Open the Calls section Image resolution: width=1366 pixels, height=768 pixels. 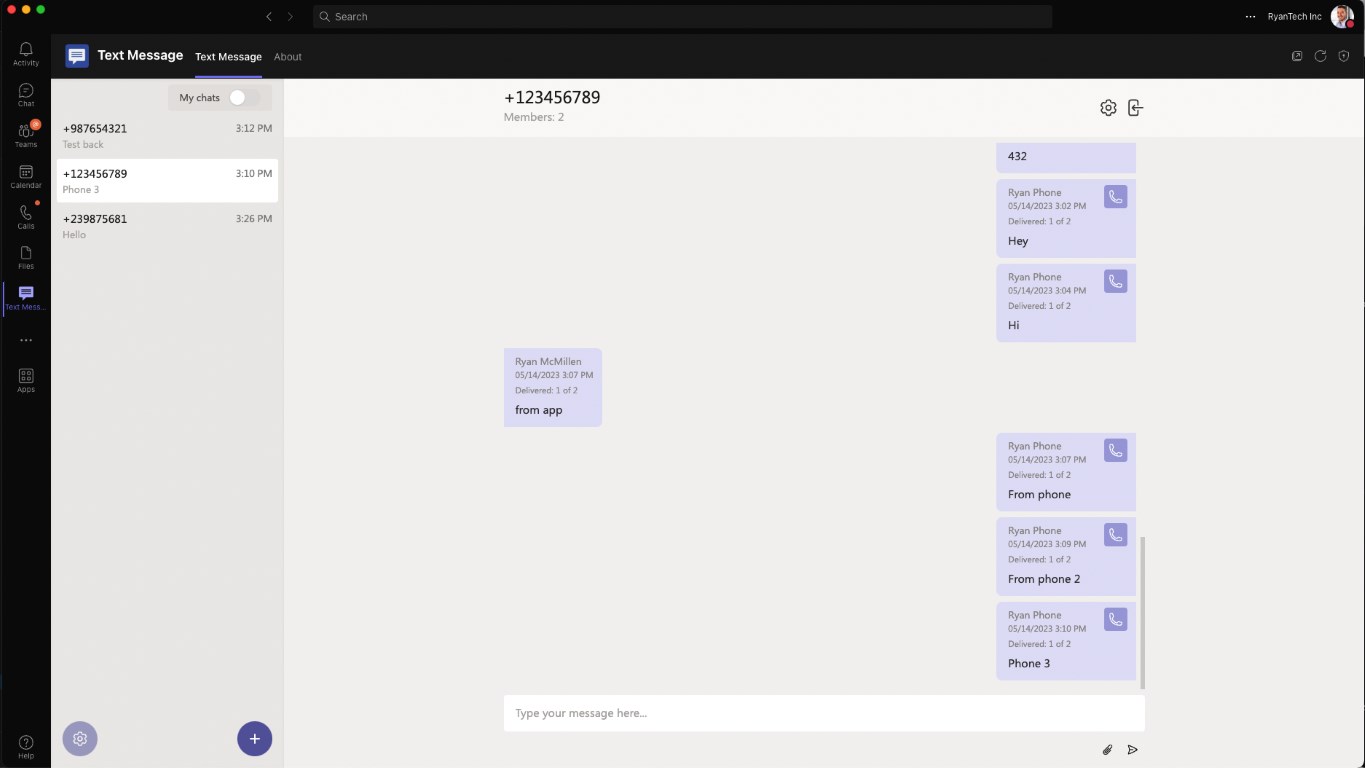pyautogui.click(x=26, y=217)
